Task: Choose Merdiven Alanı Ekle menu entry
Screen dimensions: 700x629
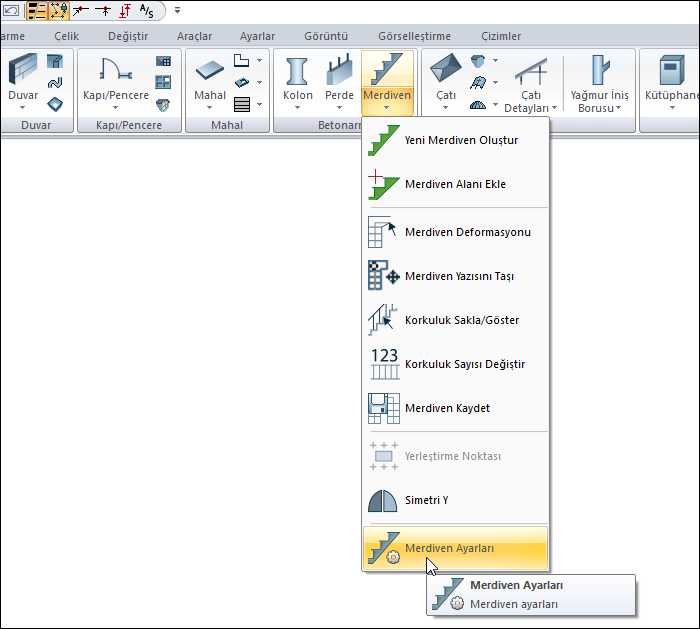Action: (455, 184)
